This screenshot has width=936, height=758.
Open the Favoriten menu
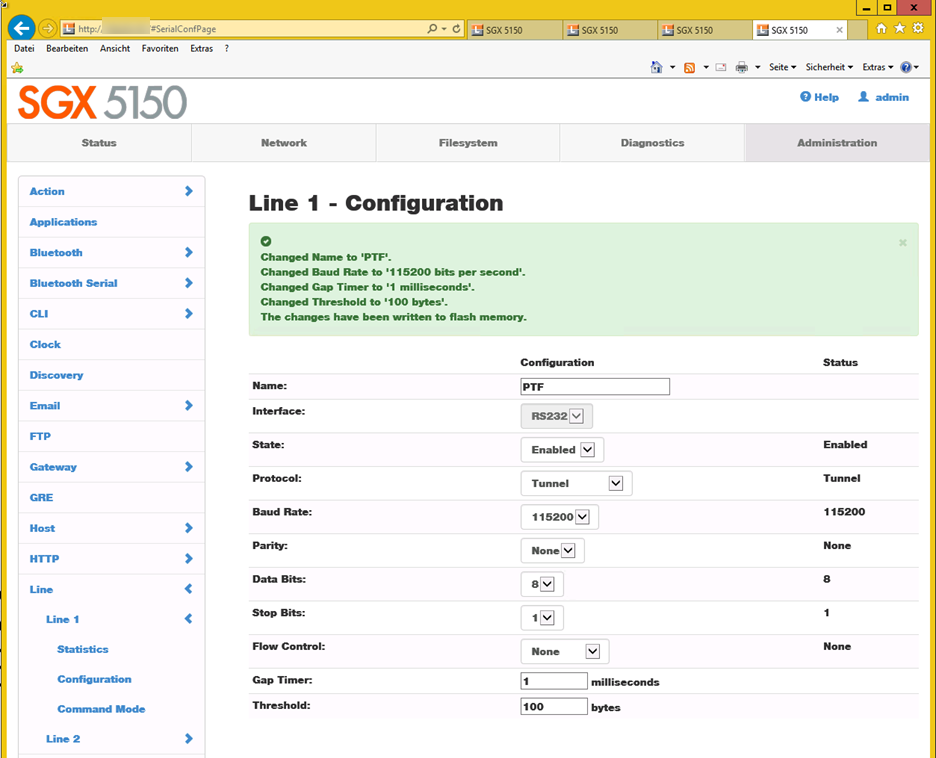[160, 48]
